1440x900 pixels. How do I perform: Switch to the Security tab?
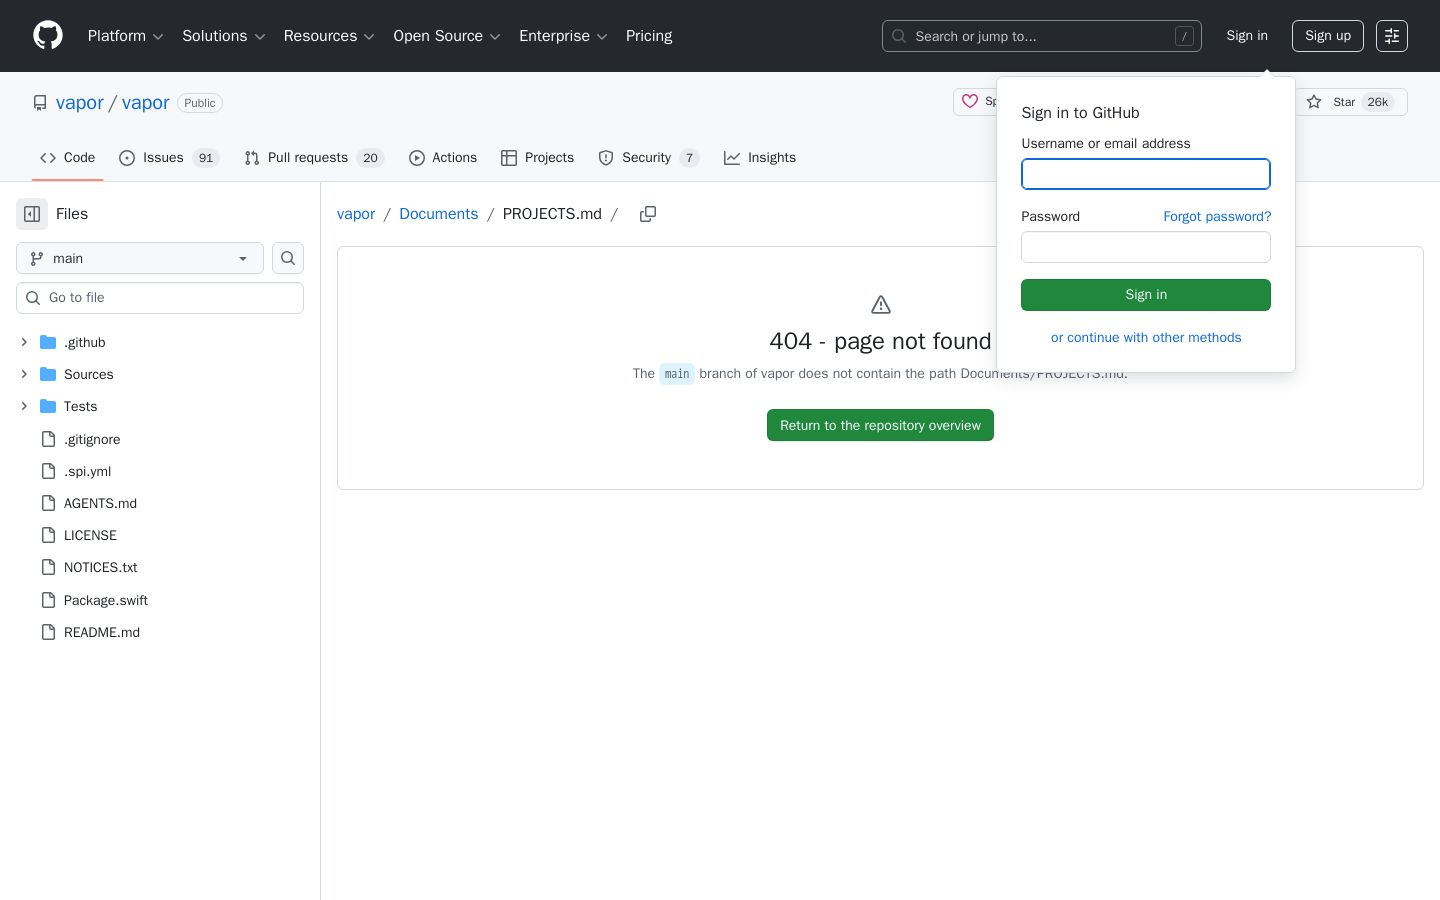(x=649, y=158)
